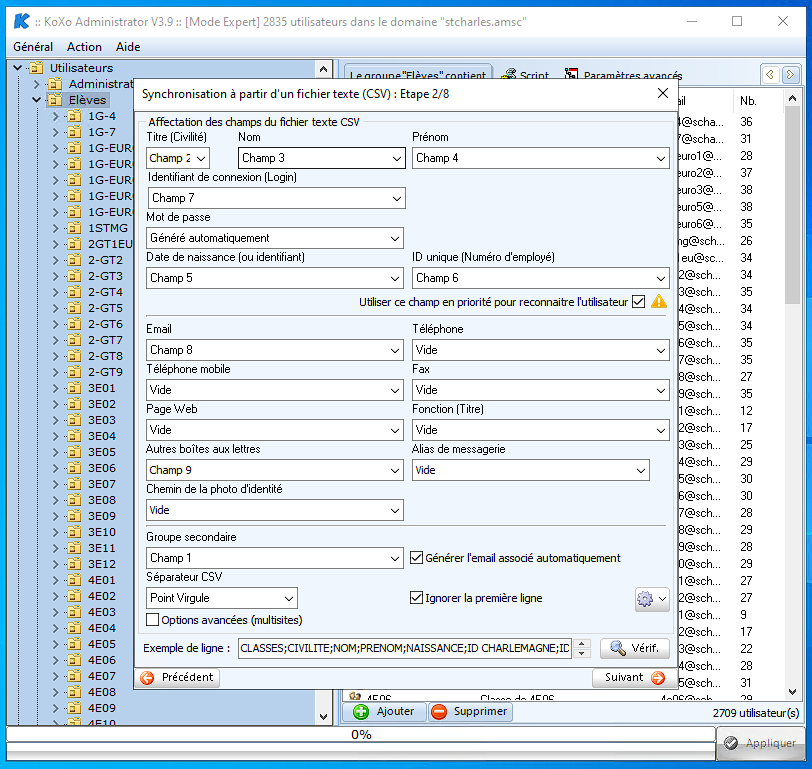Open the Identifiant de connexion dropdown
Image resolution: width=812 pixels, height=769 pixels.
277,198
